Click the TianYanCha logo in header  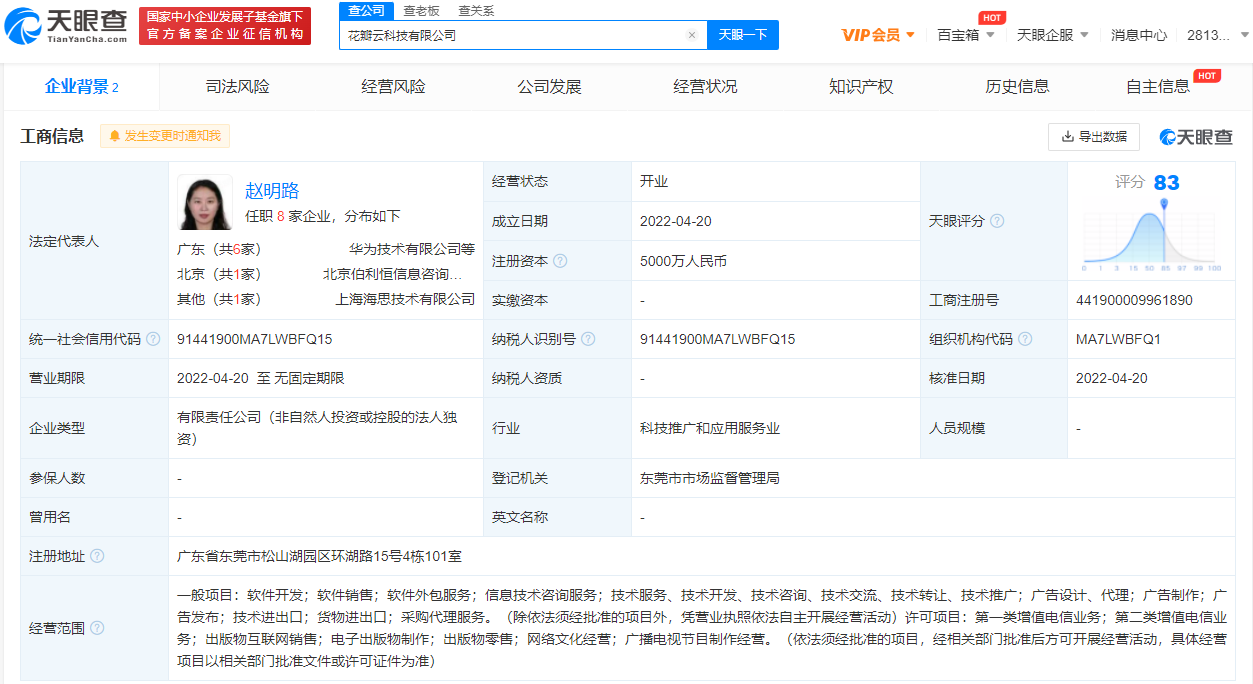[66, 27]
